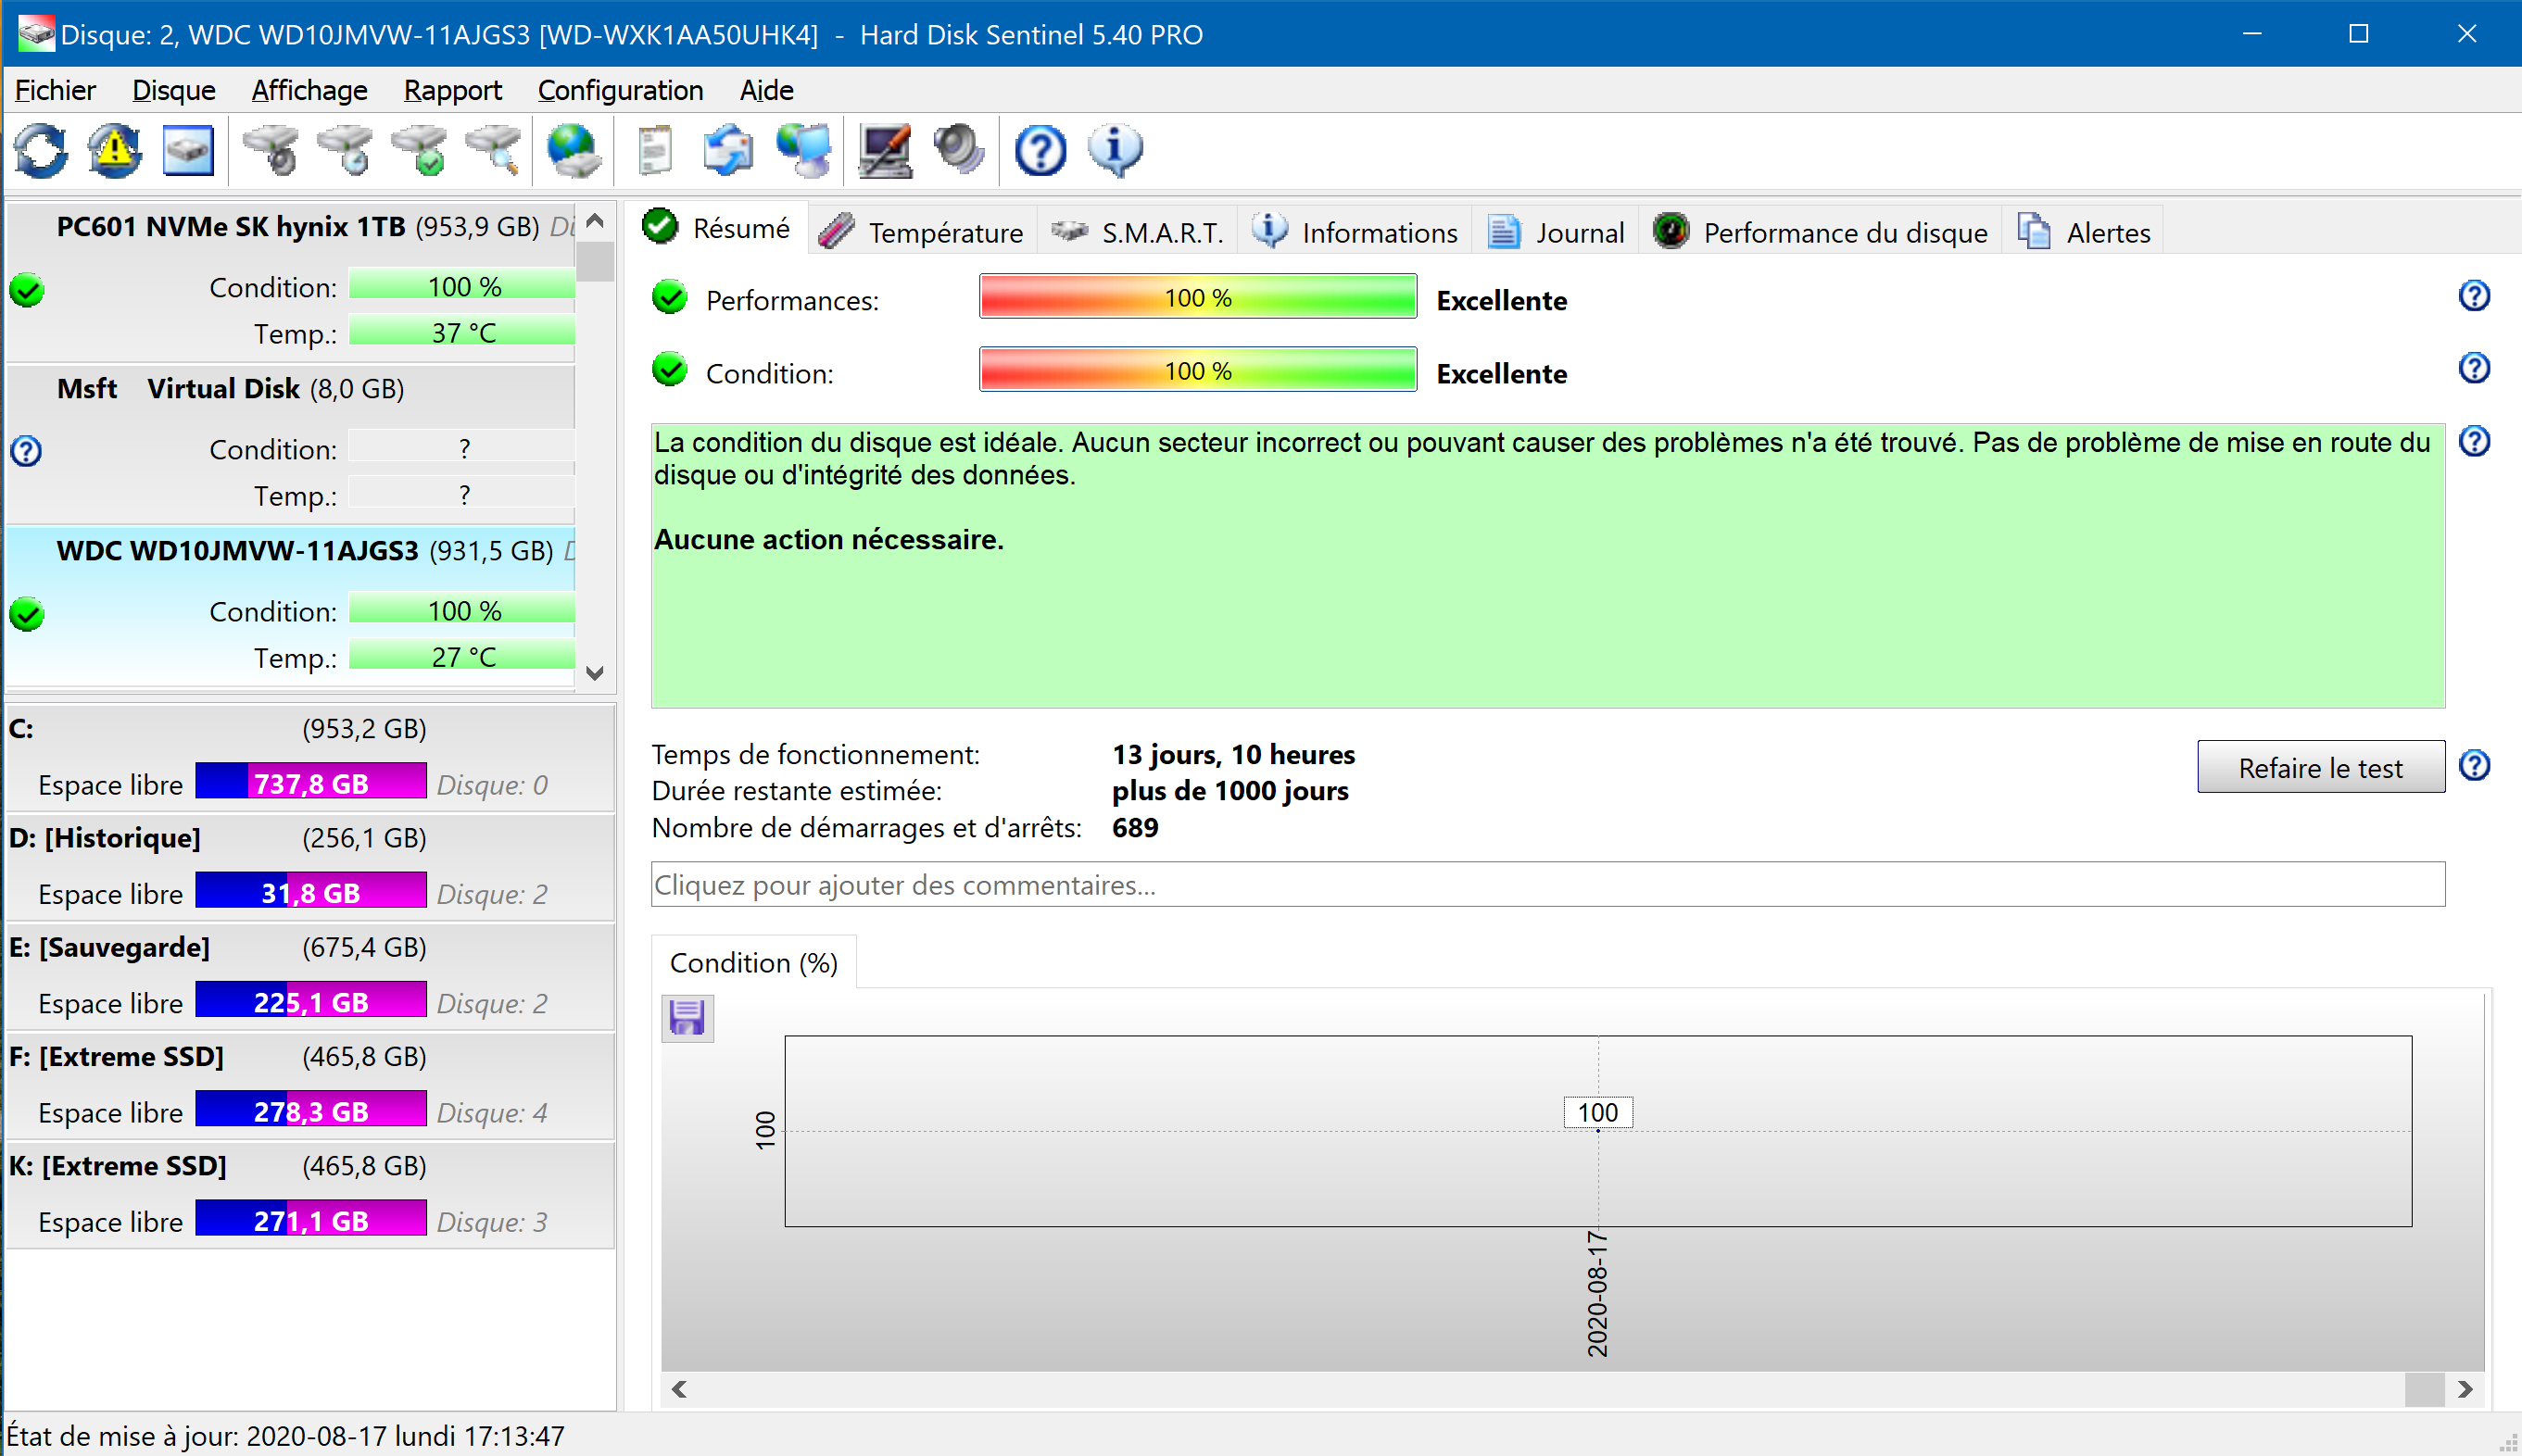Viewport: 2522px width, 1456px height.
Task: Select the Msft Virtual Disk entry
Action: [x=291, y=445]
